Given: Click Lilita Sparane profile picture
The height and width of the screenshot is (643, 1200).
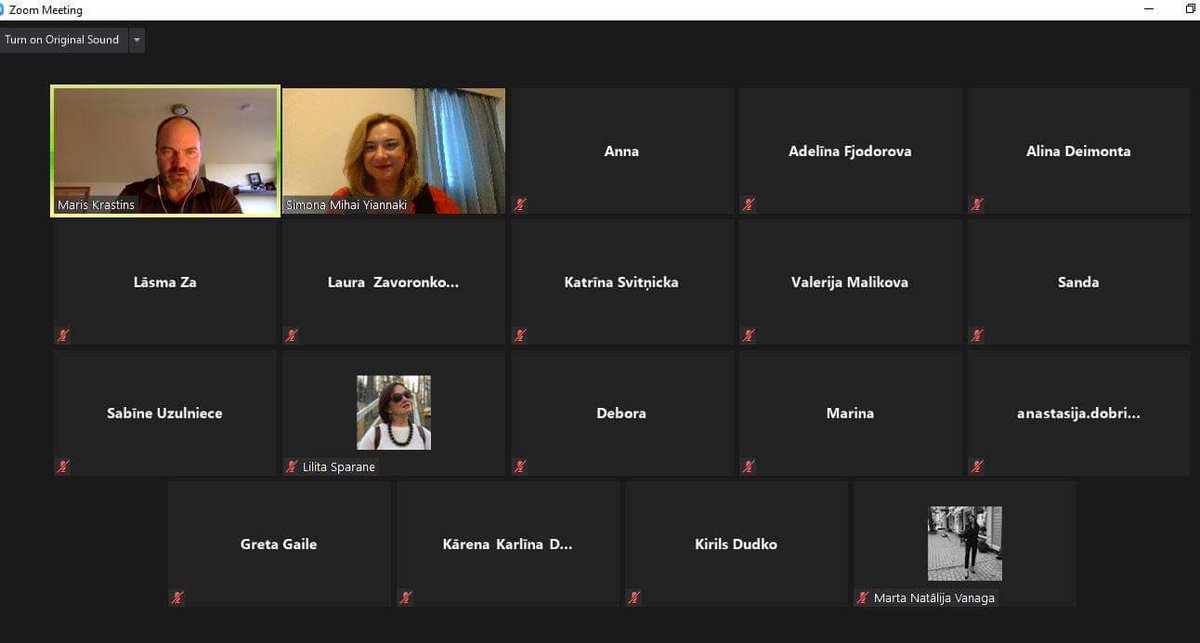Looking at the screenshot, I should pyautogui.click(x=394, y=412).
